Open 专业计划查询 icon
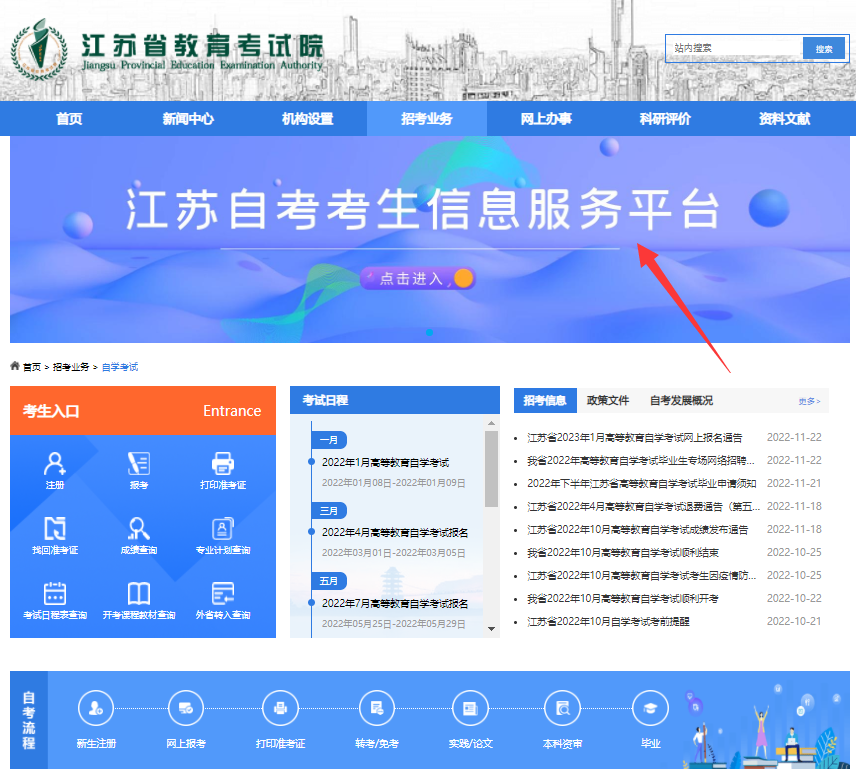The width and height of the screenshot is (856, 778). [x=223, y=528]
